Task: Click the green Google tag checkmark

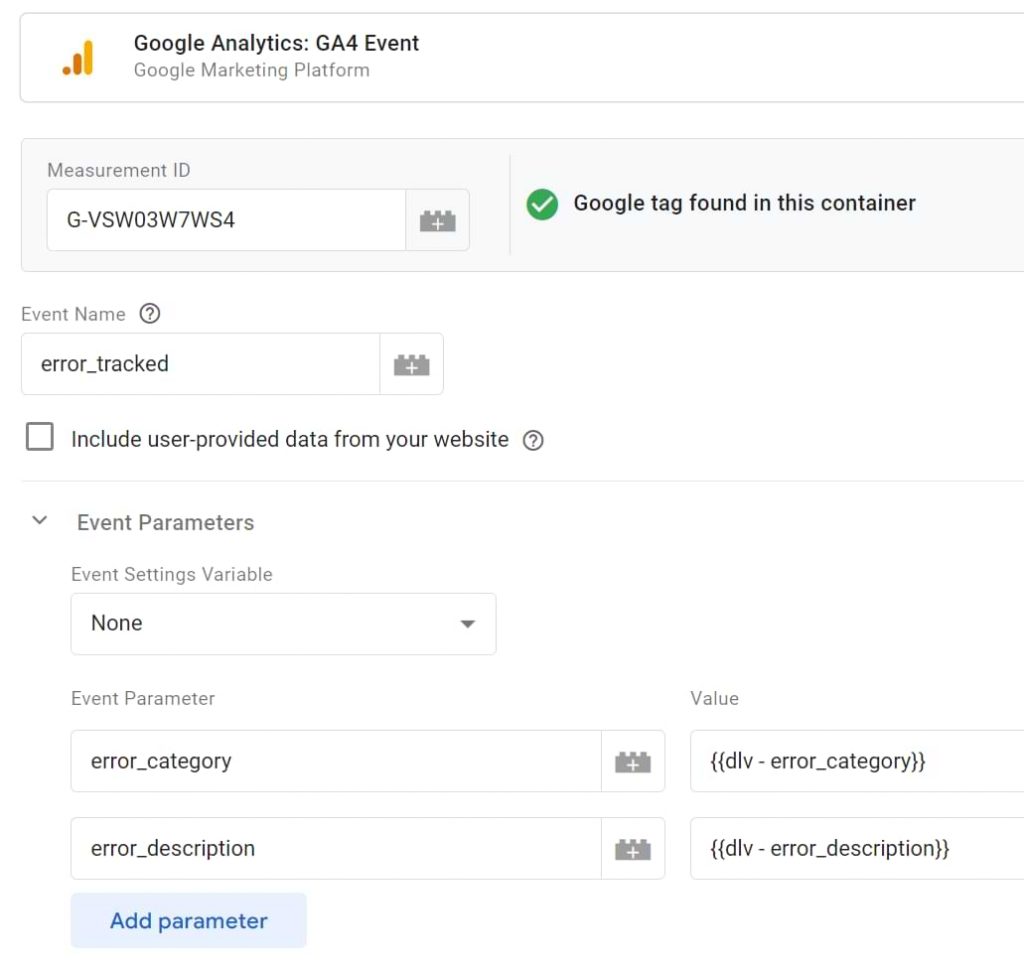Action: click(x=541, y=204)
